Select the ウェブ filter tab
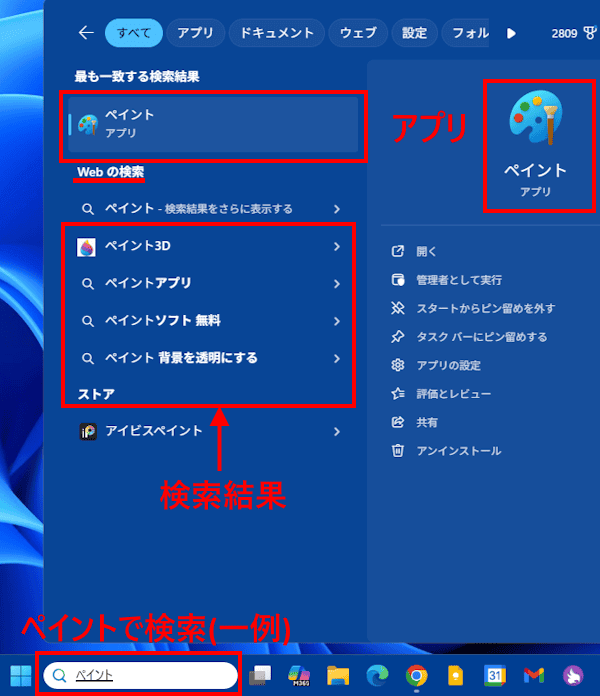This screenshot has width=600, height=696. (358, 33)
